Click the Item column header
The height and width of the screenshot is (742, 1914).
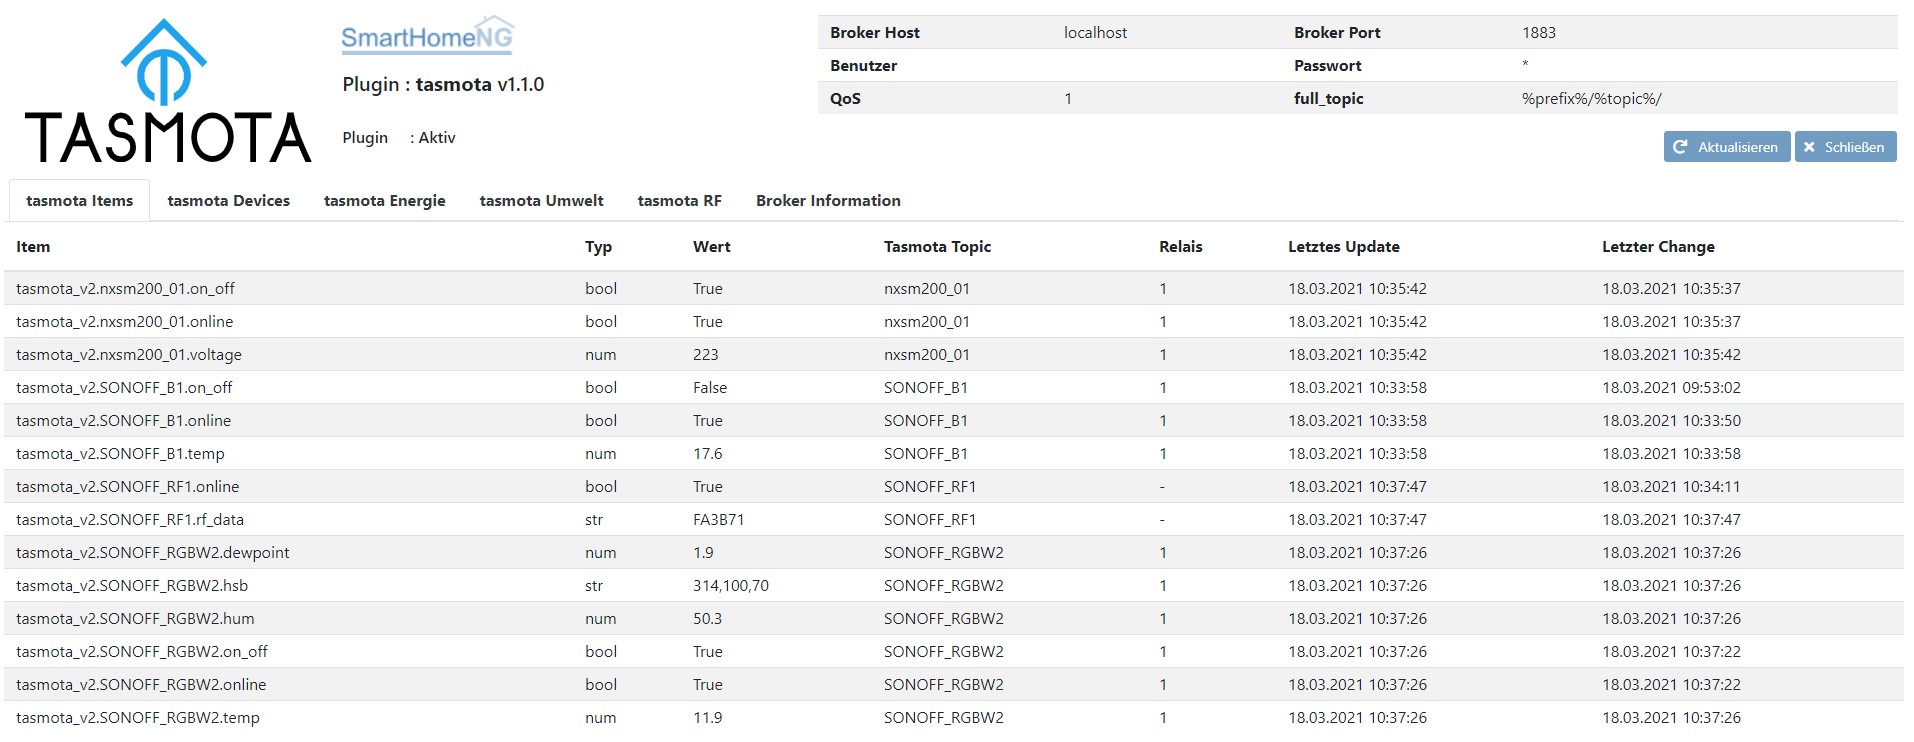coord(33,247)
